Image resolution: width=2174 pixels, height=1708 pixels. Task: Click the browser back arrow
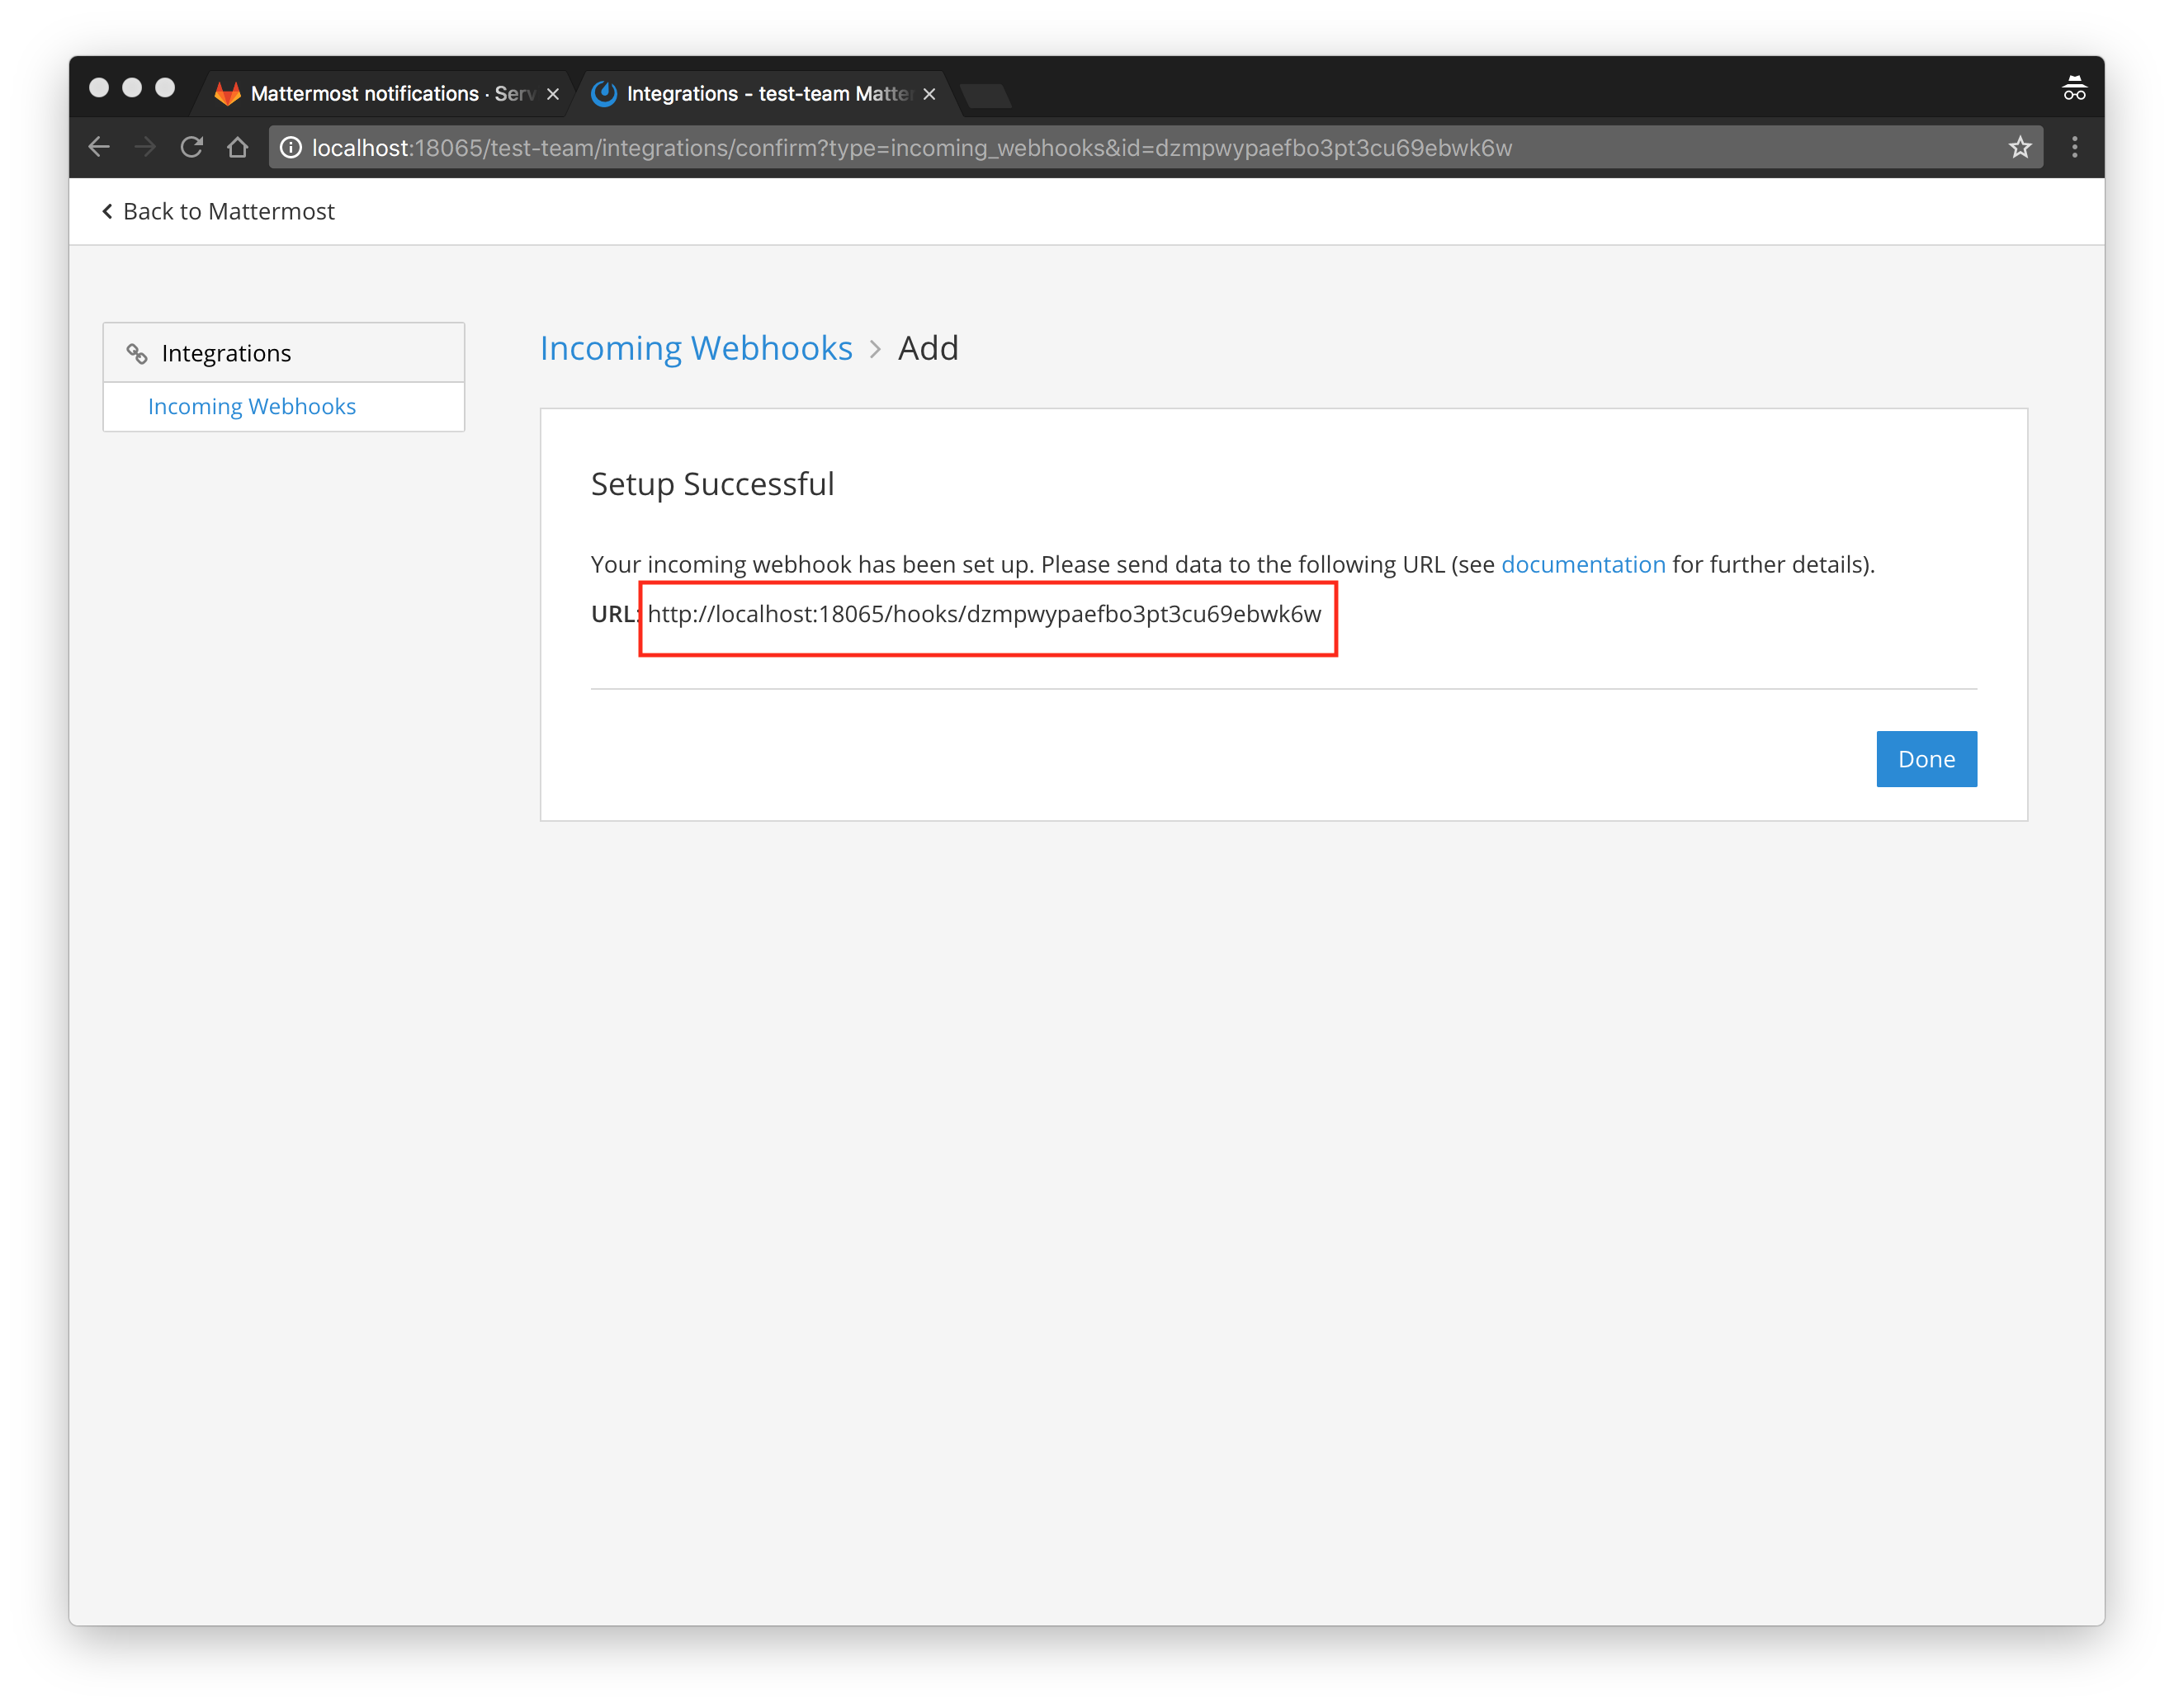point(98,148)
